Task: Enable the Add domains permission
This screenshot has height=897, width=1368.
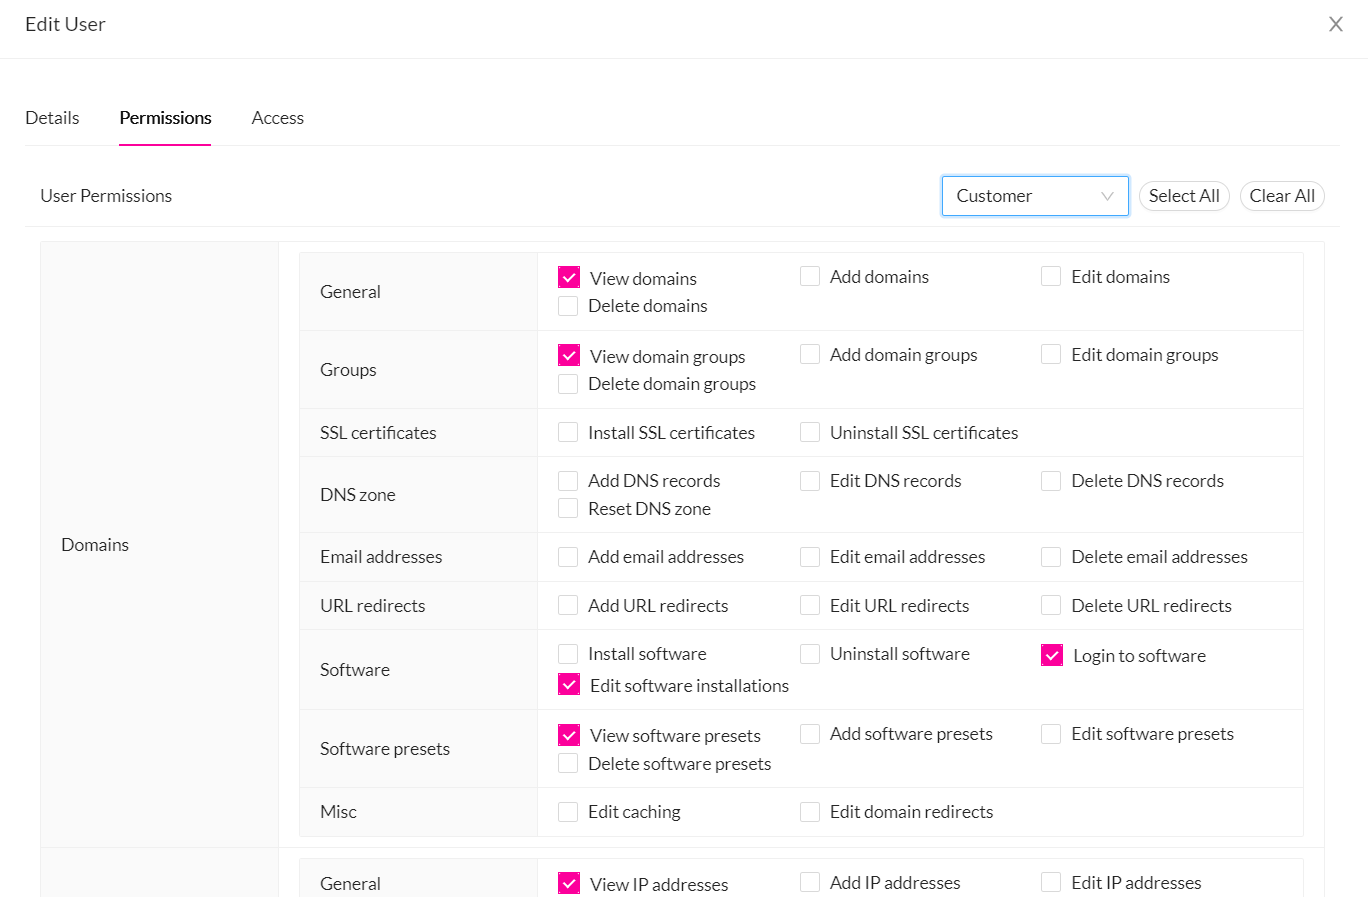Action: tap(809, 275)
